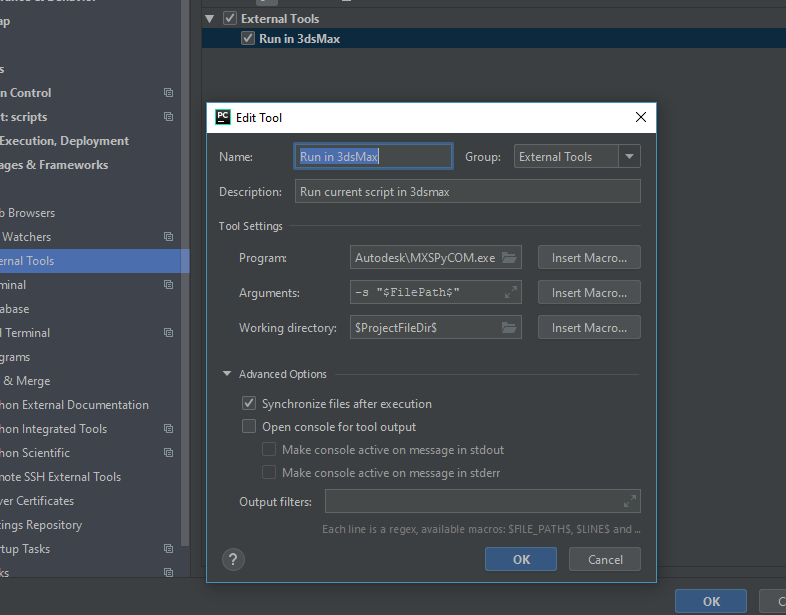The width and height of the screenshot is (786, 615).
Task: Open help via the question mark icon
Action: click(x=233, y=559)
